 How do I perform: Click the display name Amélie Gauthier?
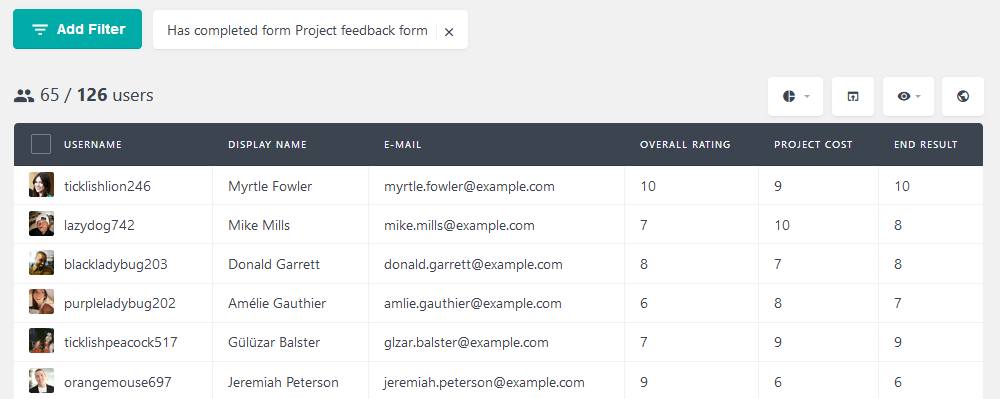(277, 303)
